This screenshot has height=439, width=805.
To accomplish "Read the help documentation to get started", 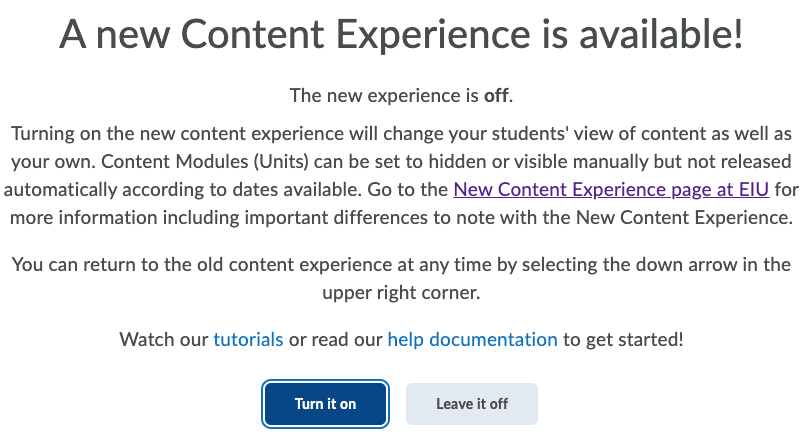I will (472, 339).
